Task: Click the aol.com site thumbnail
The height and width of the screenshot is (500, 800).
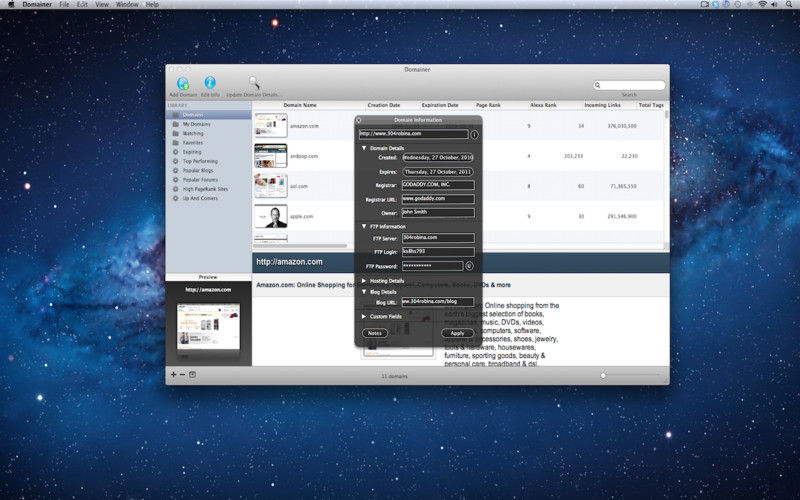Action: click(271, 186)
